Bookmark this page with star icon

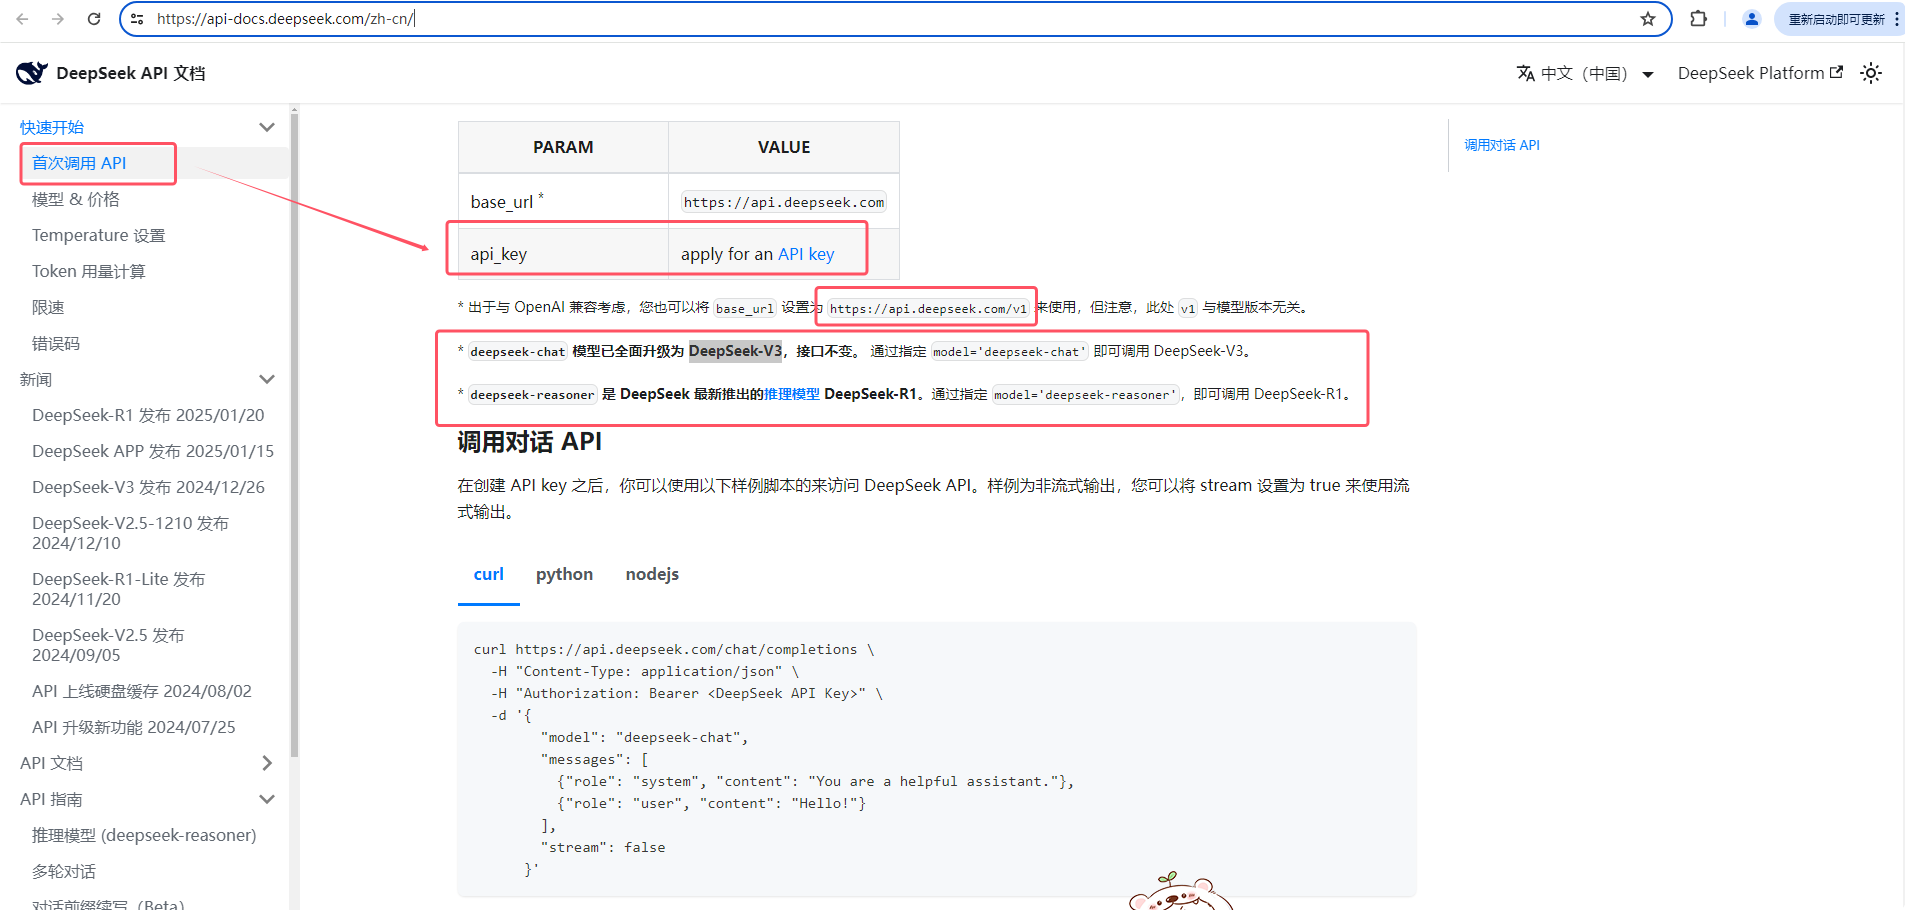(1647, 19)
